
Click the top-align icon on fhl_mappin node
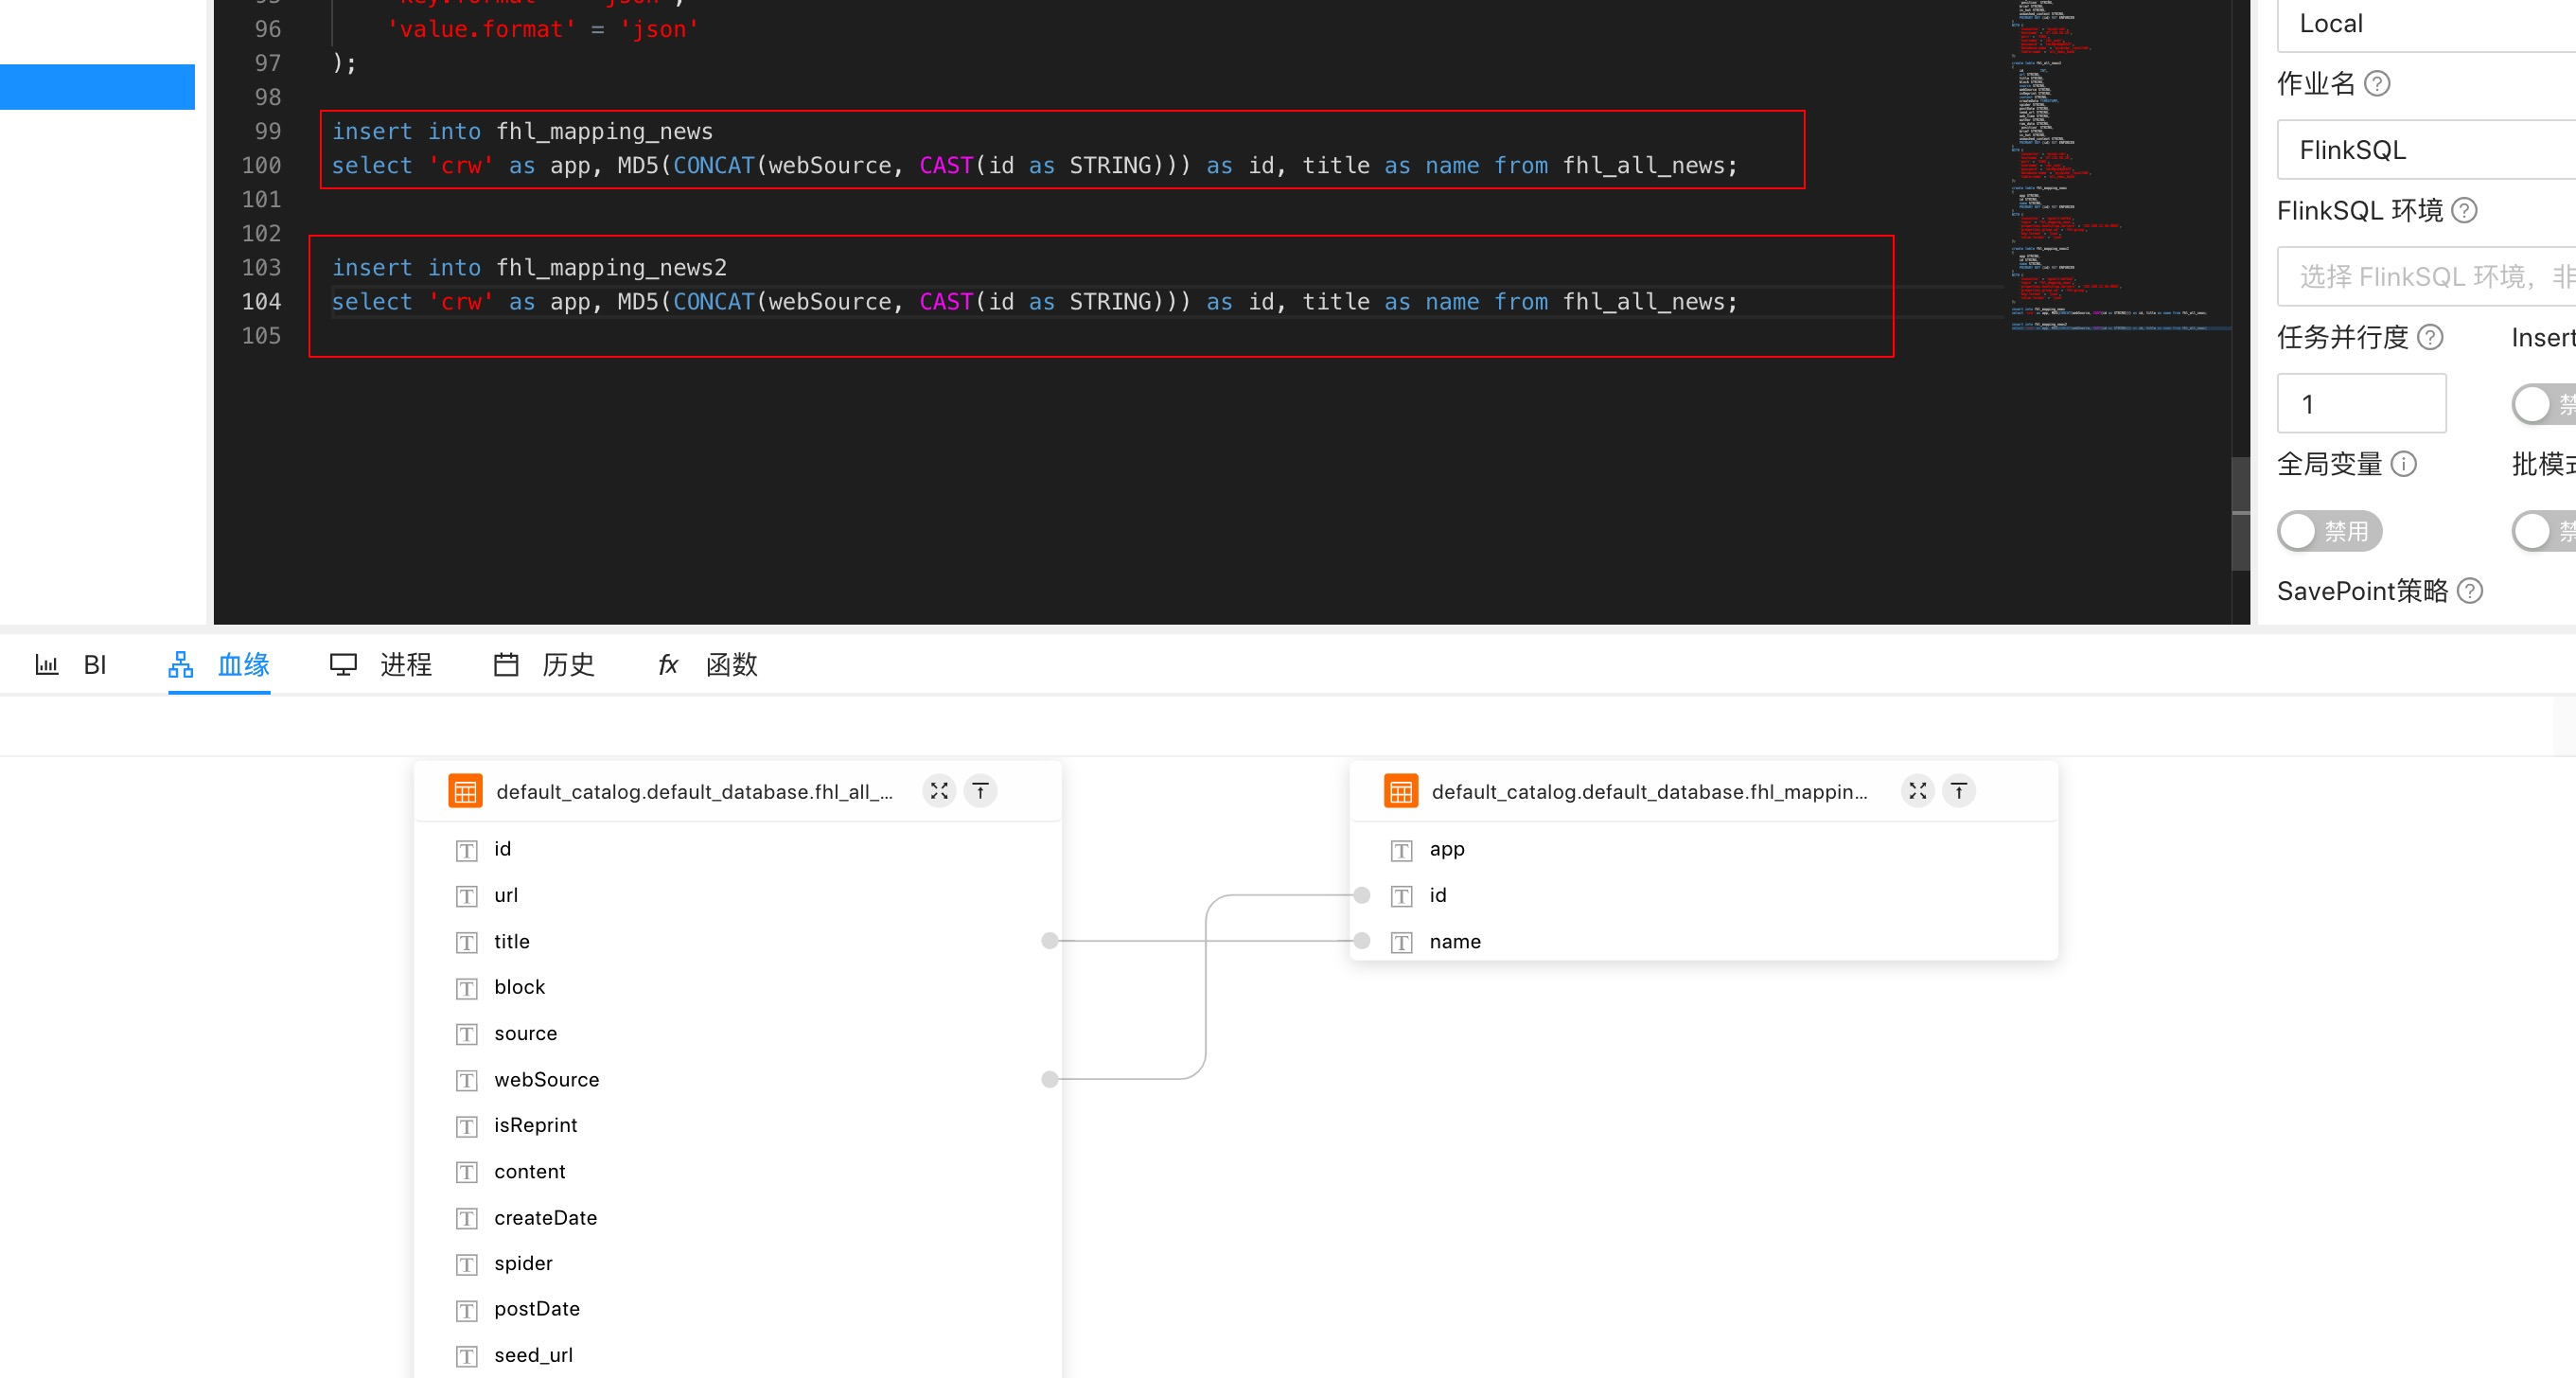point(1958,791)
